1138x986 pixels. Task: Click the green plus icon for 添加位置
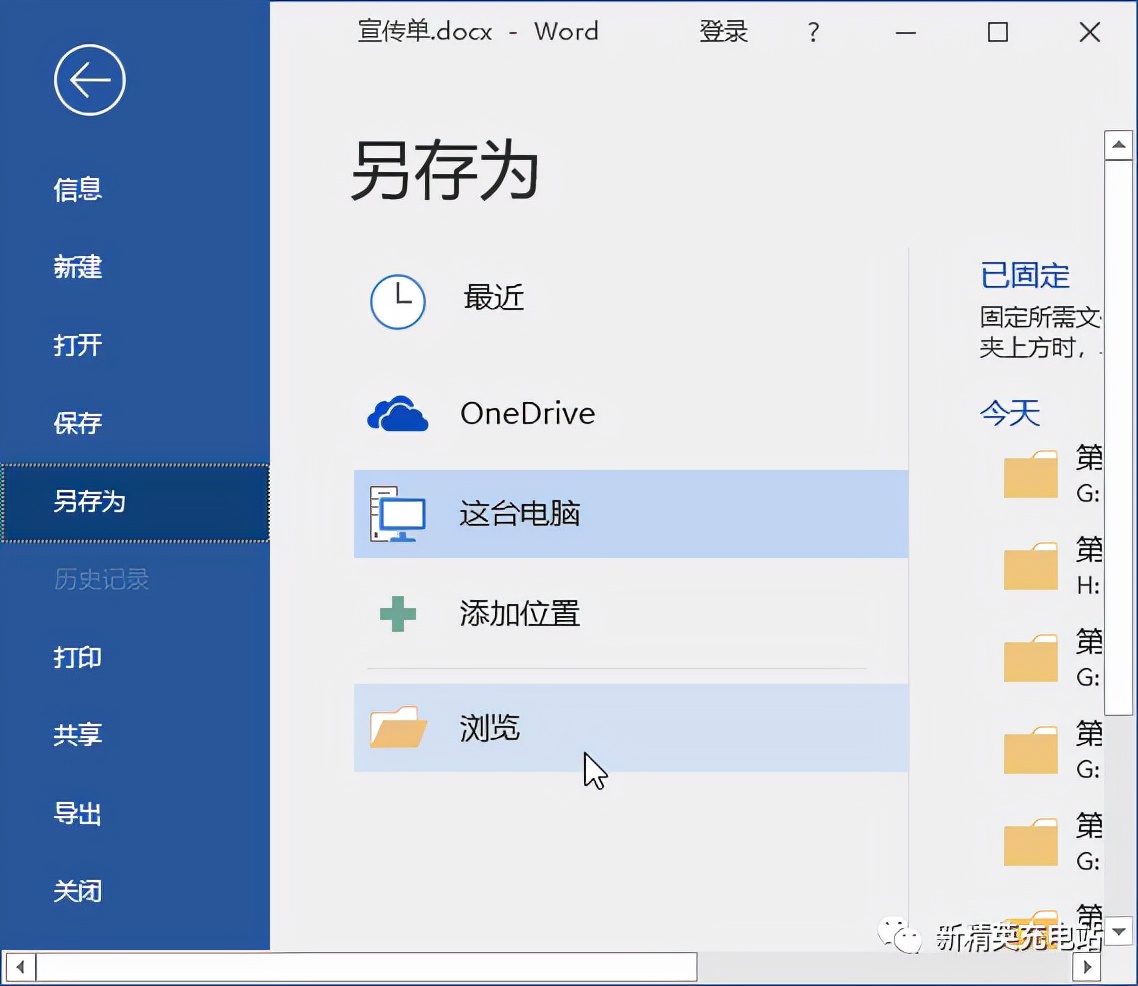click(x=397, y=613)
